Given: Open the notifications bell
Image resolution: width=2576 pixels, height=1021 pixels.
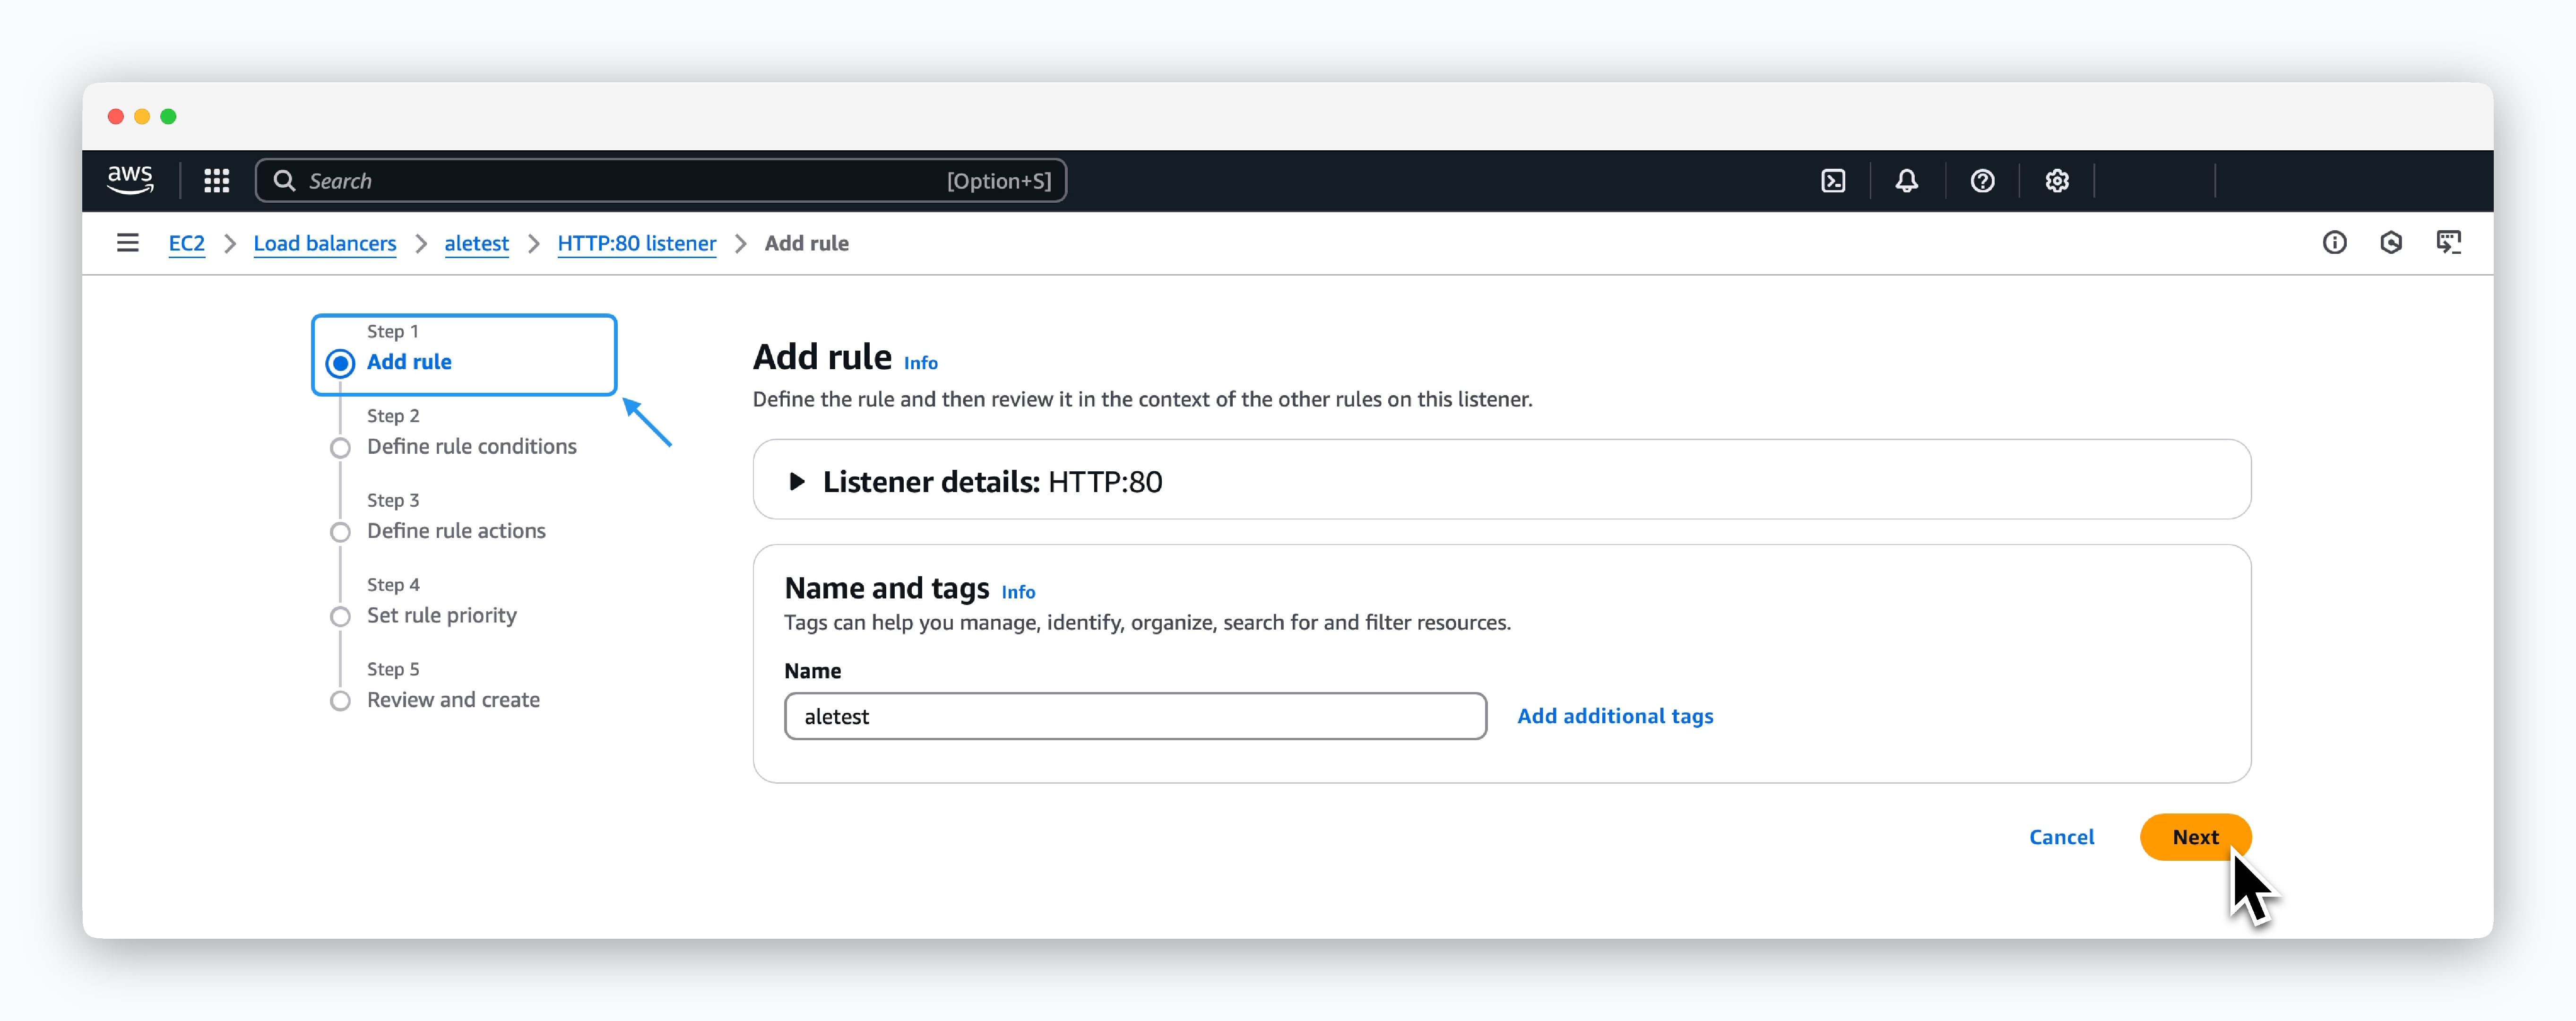Looking at the screenshot, I should tap(1907, 181).
